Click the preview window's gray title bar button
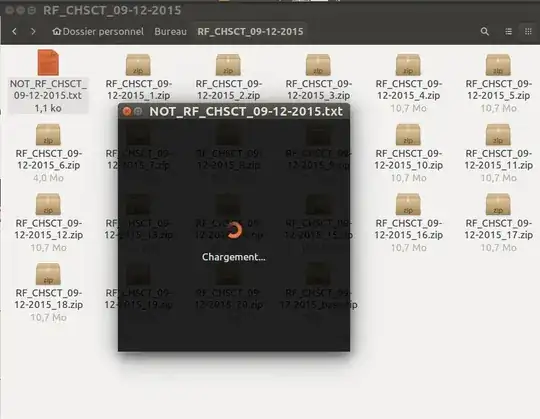This screenshot has width=540, height=419. coord(138,112)
